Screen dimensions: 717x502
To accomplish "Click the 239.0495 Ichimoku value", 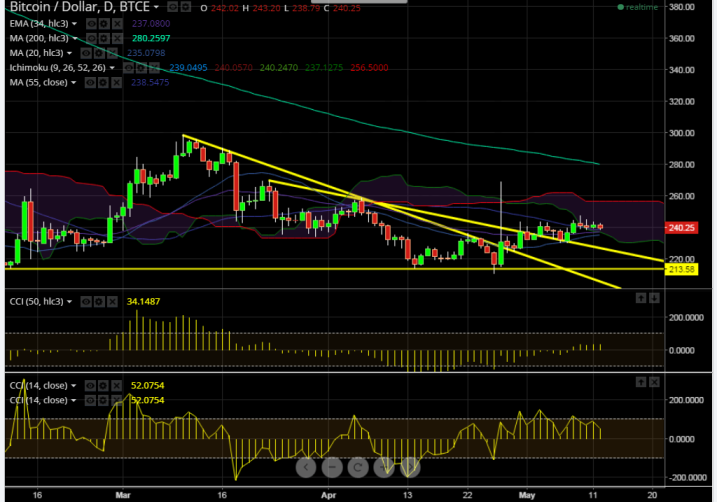I will tap(188, 68).
